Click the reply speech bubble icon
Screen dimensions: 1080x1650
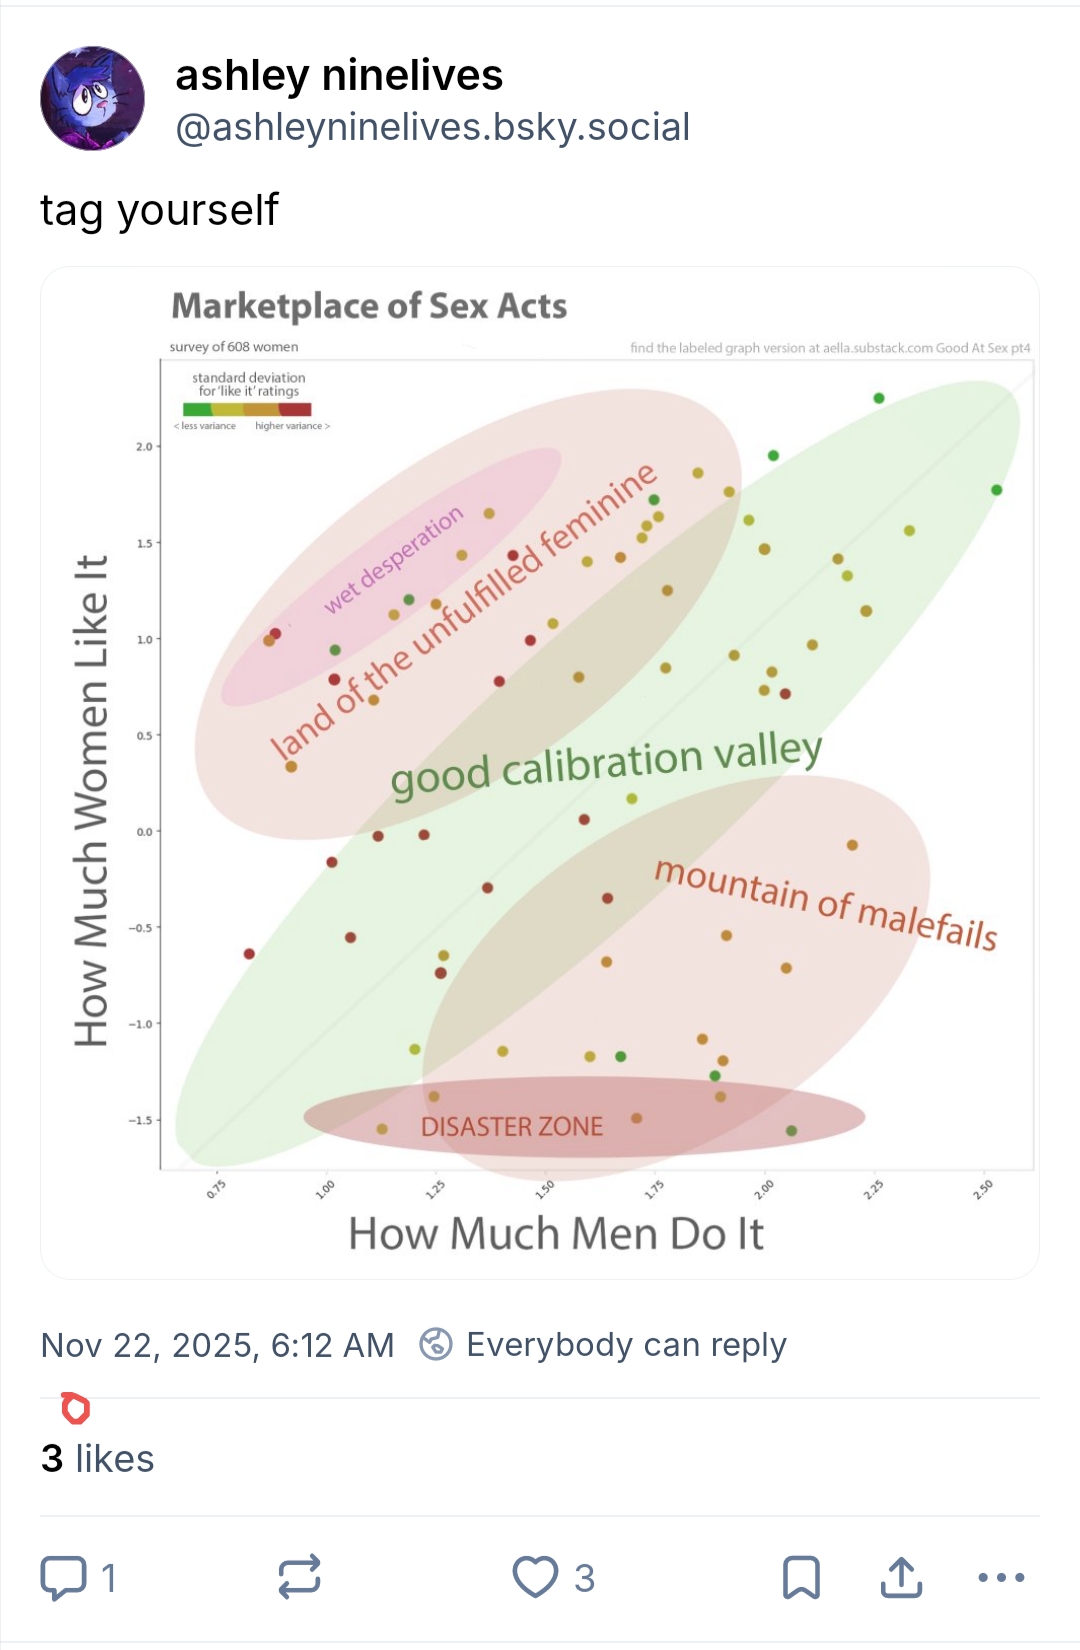click(x=63, y=1577)
